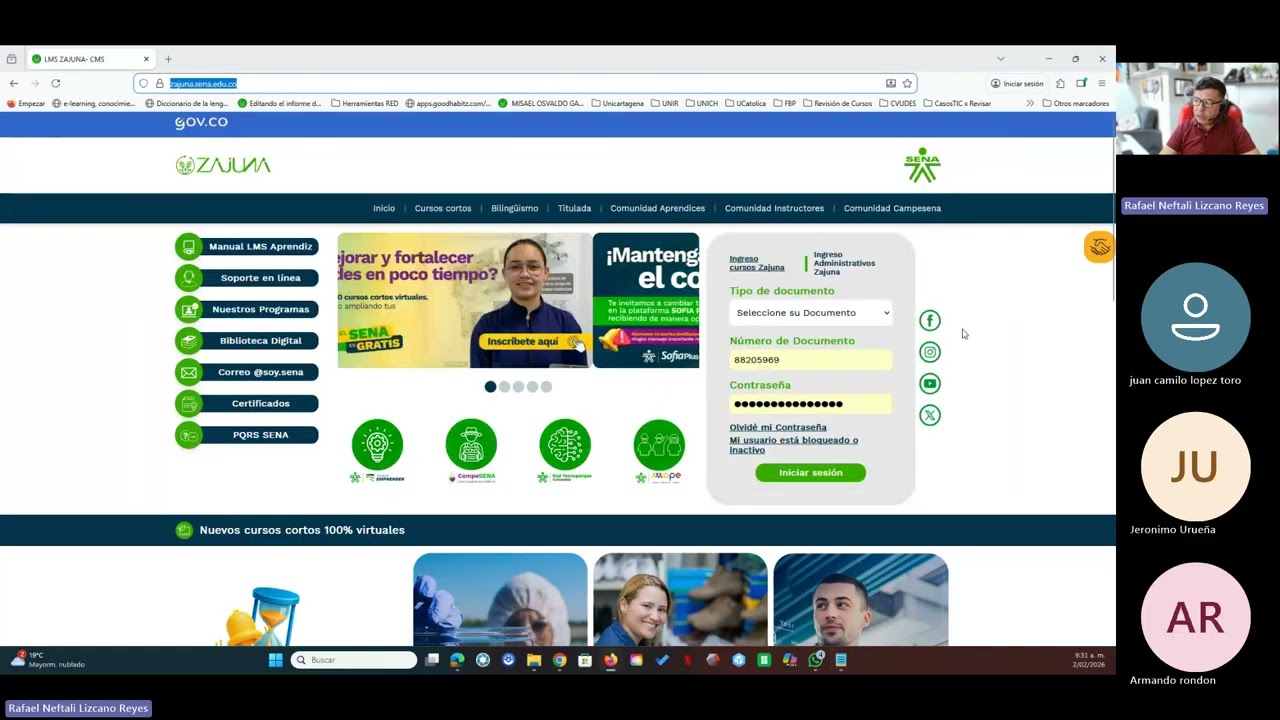
Task: Open the Unicartagena bookmark folder
Action: coord(617,103)
